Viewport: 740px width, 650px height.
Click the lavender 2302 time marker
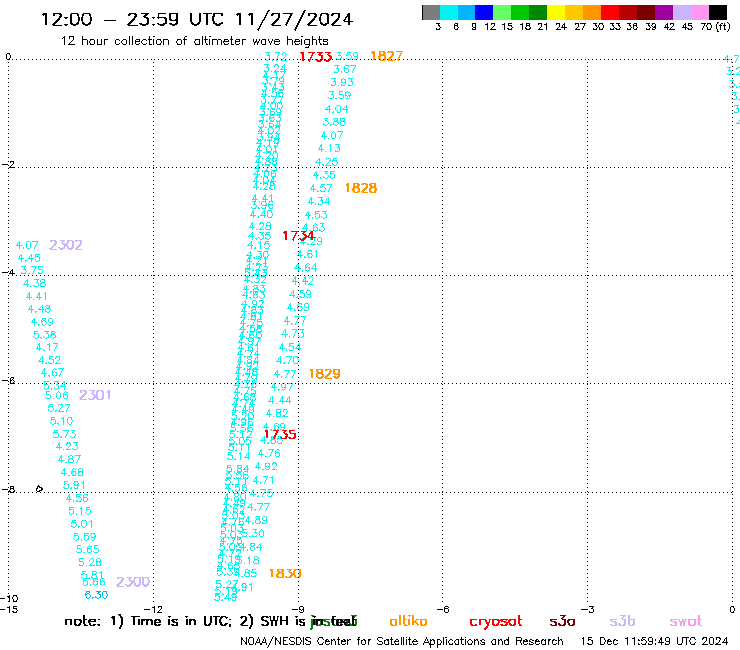pyautogui.click(x=66, y=245)
